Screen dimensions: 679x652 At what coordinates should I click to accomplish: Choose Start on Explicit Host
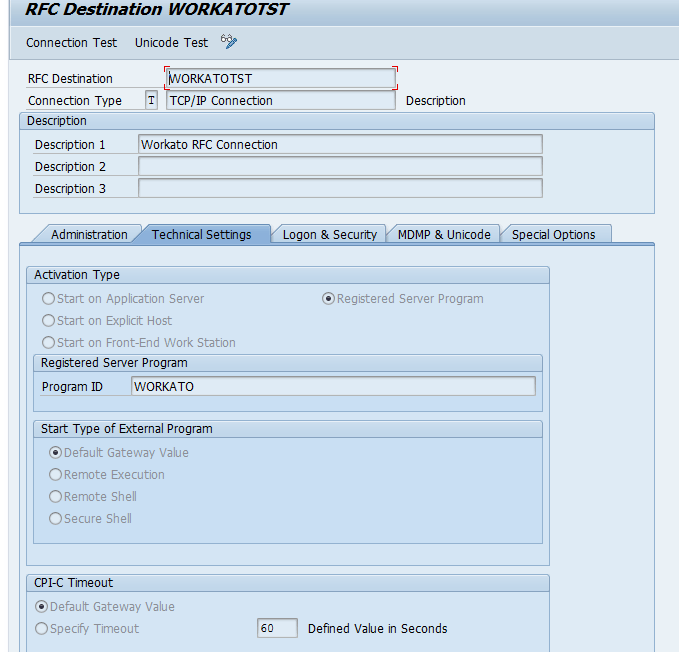(48, 321)
